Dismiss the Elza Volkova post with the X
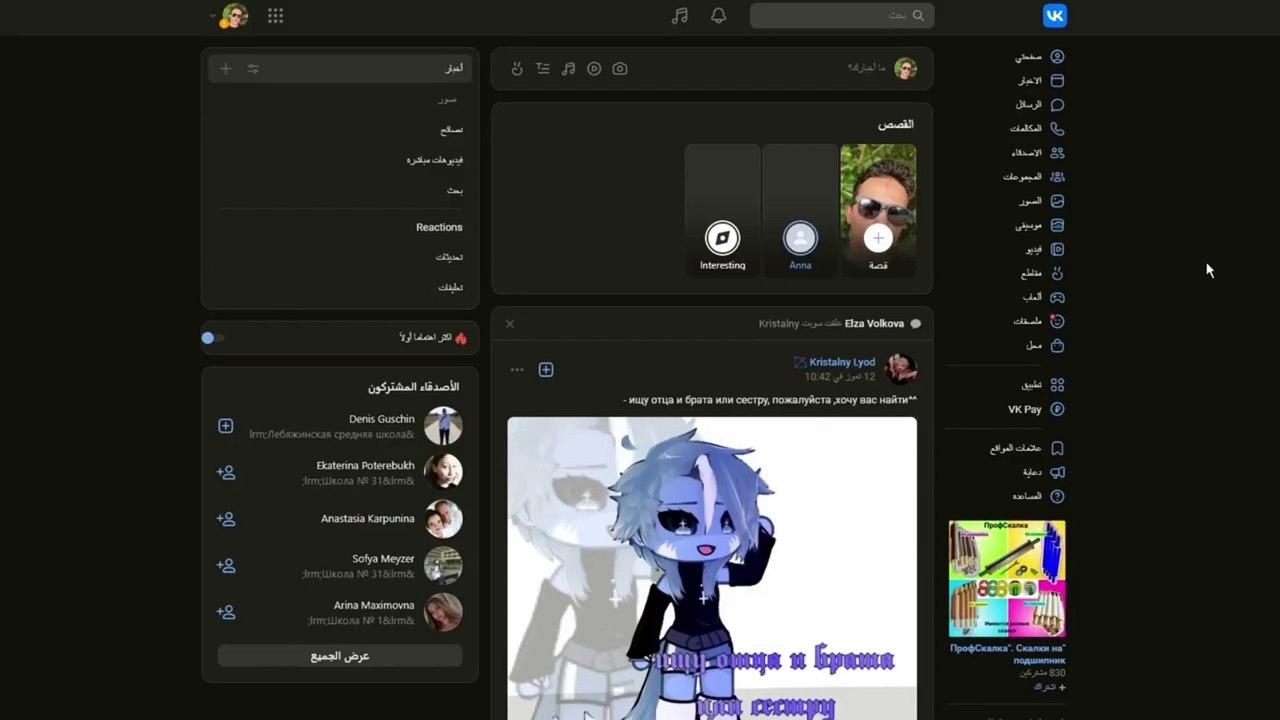The height and width of the screenshot is (720, 1280). [510, 324]
